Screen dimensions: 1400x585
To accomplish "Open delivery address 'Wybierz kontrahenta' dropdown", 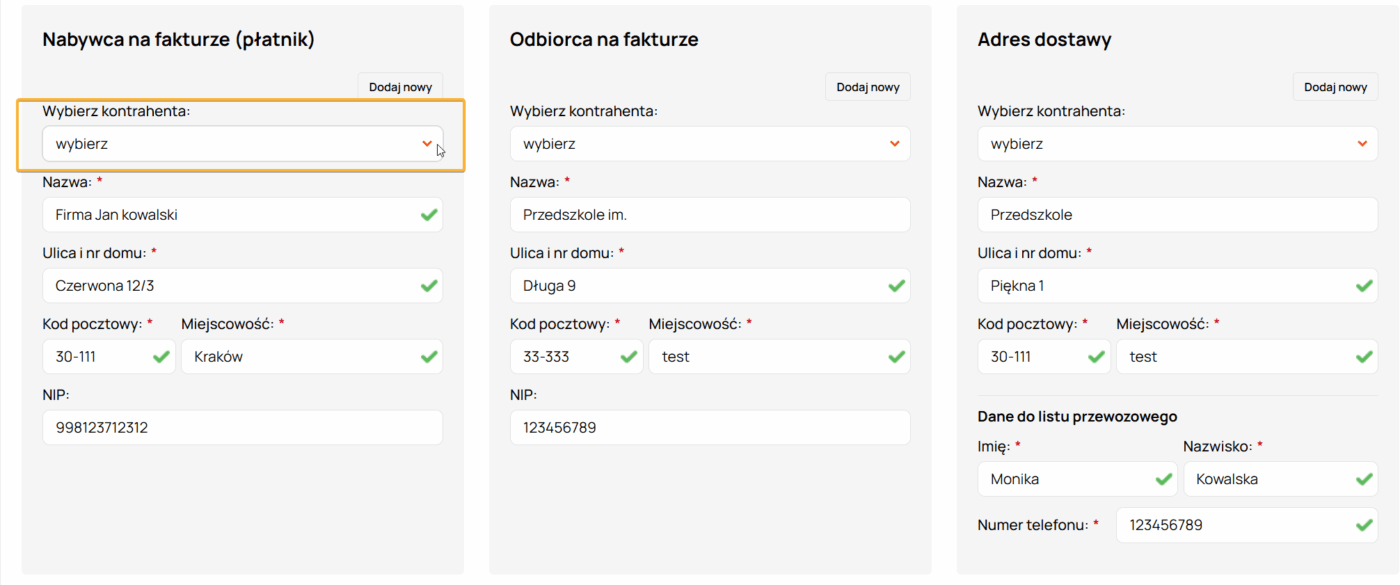I will tap(1177, 144).
